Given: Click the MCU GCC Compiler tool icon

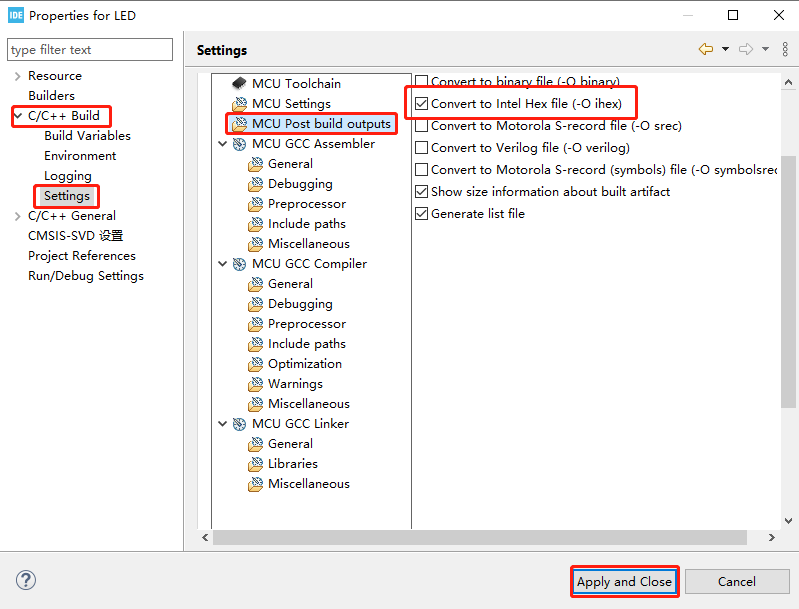Looking at the screenshot, I should coord(239,264).
